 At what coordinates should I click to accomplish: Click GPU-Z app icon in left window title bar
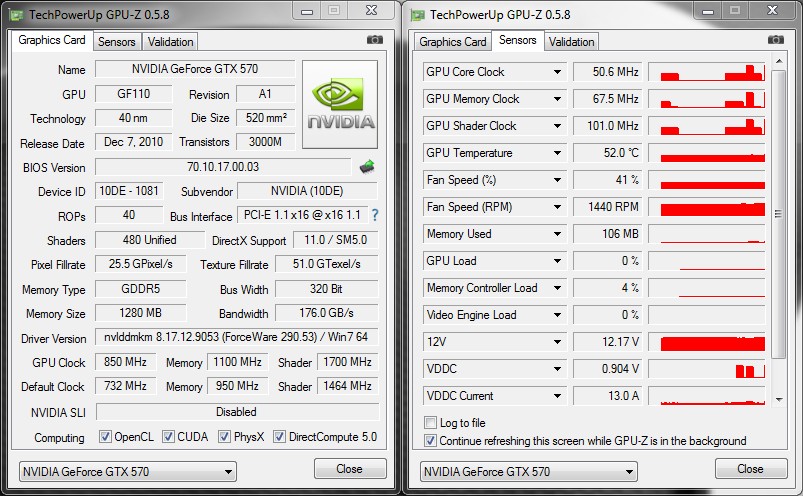(16, 15)
